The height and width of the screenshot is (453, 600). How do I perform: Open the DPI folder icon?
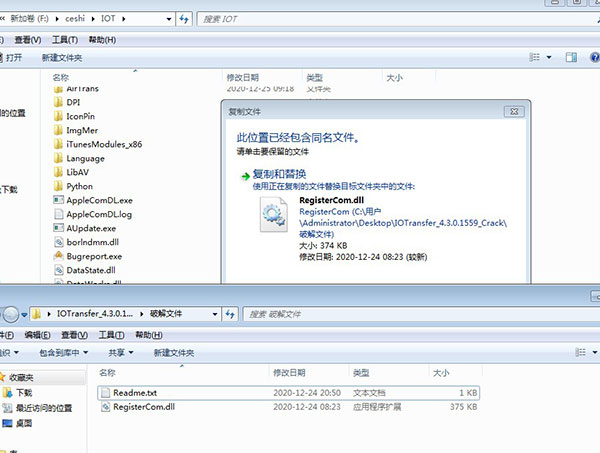[x=58, y=102]
